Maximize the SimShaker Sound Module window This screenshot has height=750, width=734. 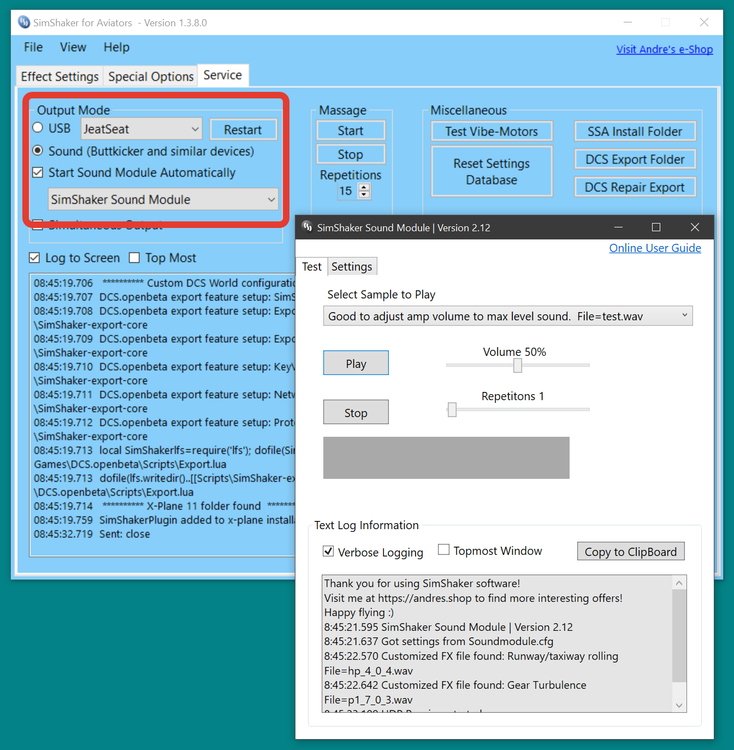click(x=656, y=227)
